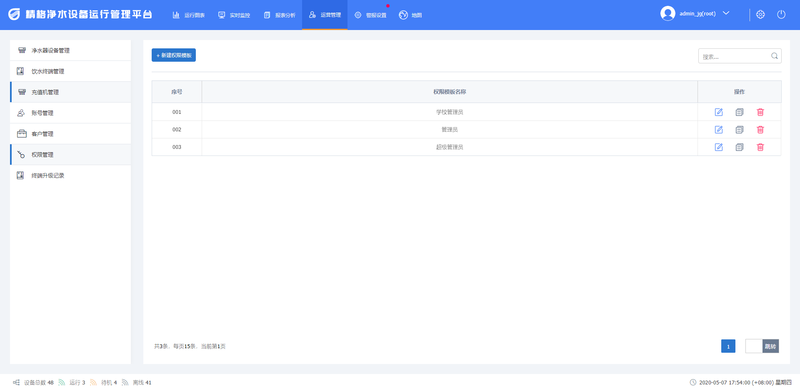Viewport: 800px width, 389px height.
Task: Click the admin_jg(root) username text
Action: (697, 14)
